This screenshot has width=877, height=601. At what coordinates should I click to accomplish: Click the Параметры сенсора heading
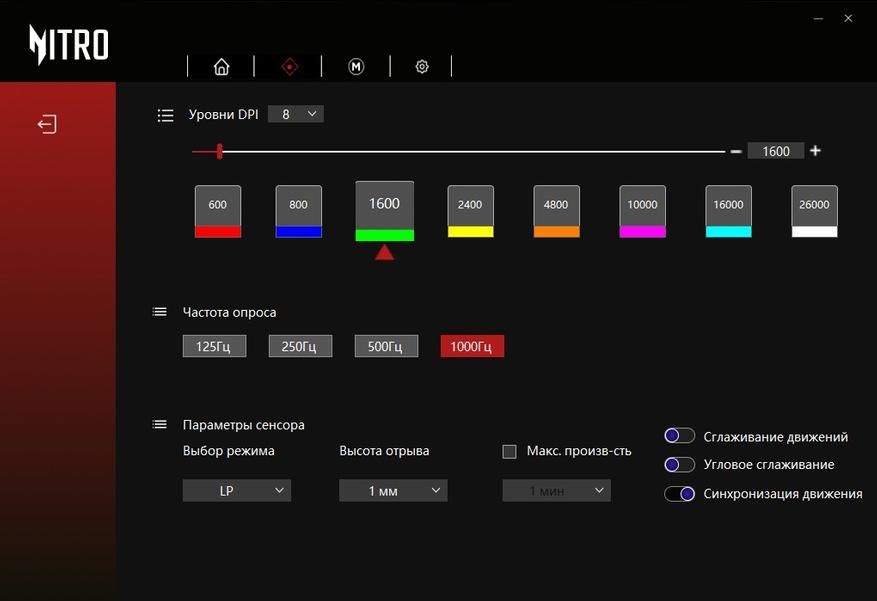coord(243,425)
